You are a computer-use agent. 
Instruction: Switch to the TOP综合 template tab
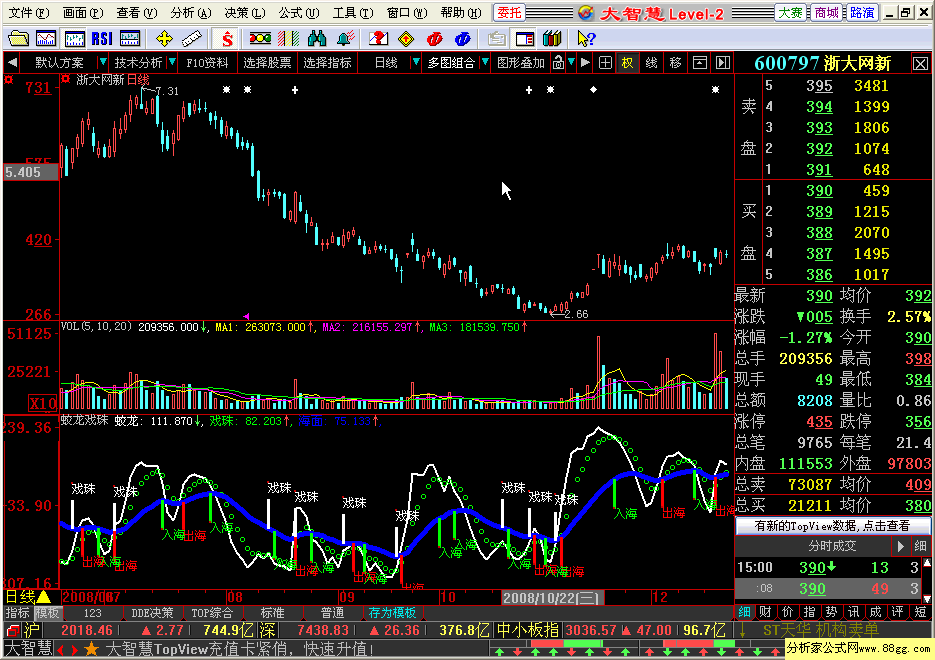tap(212, 613)
